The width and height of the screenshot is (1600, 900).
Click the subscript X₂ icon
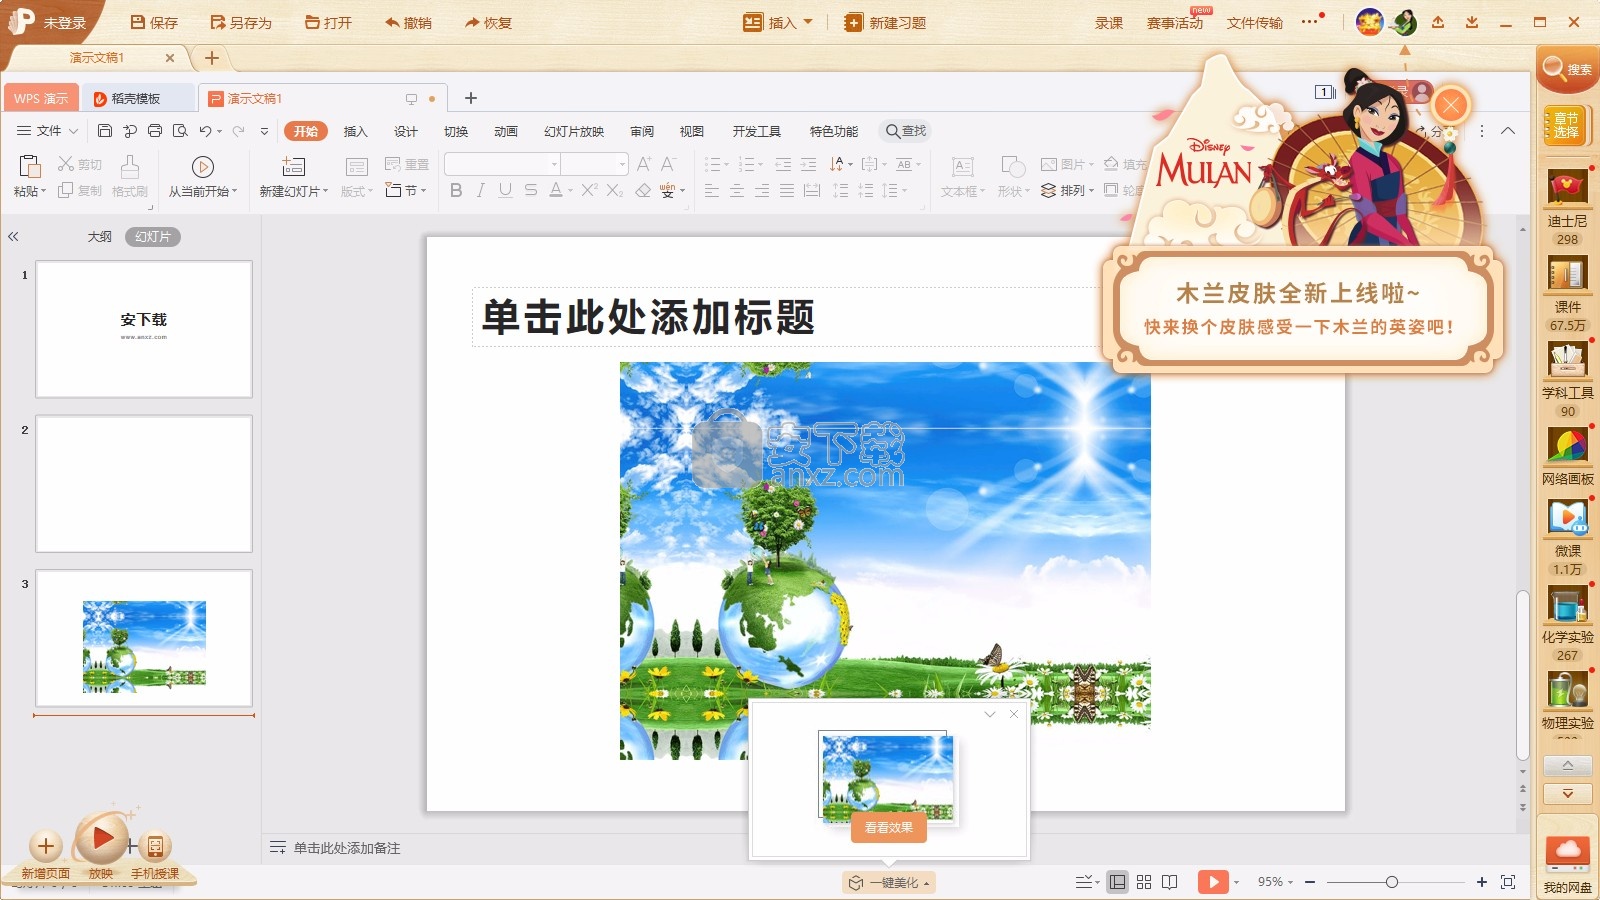pyautogui.click(x=615, y=190)
